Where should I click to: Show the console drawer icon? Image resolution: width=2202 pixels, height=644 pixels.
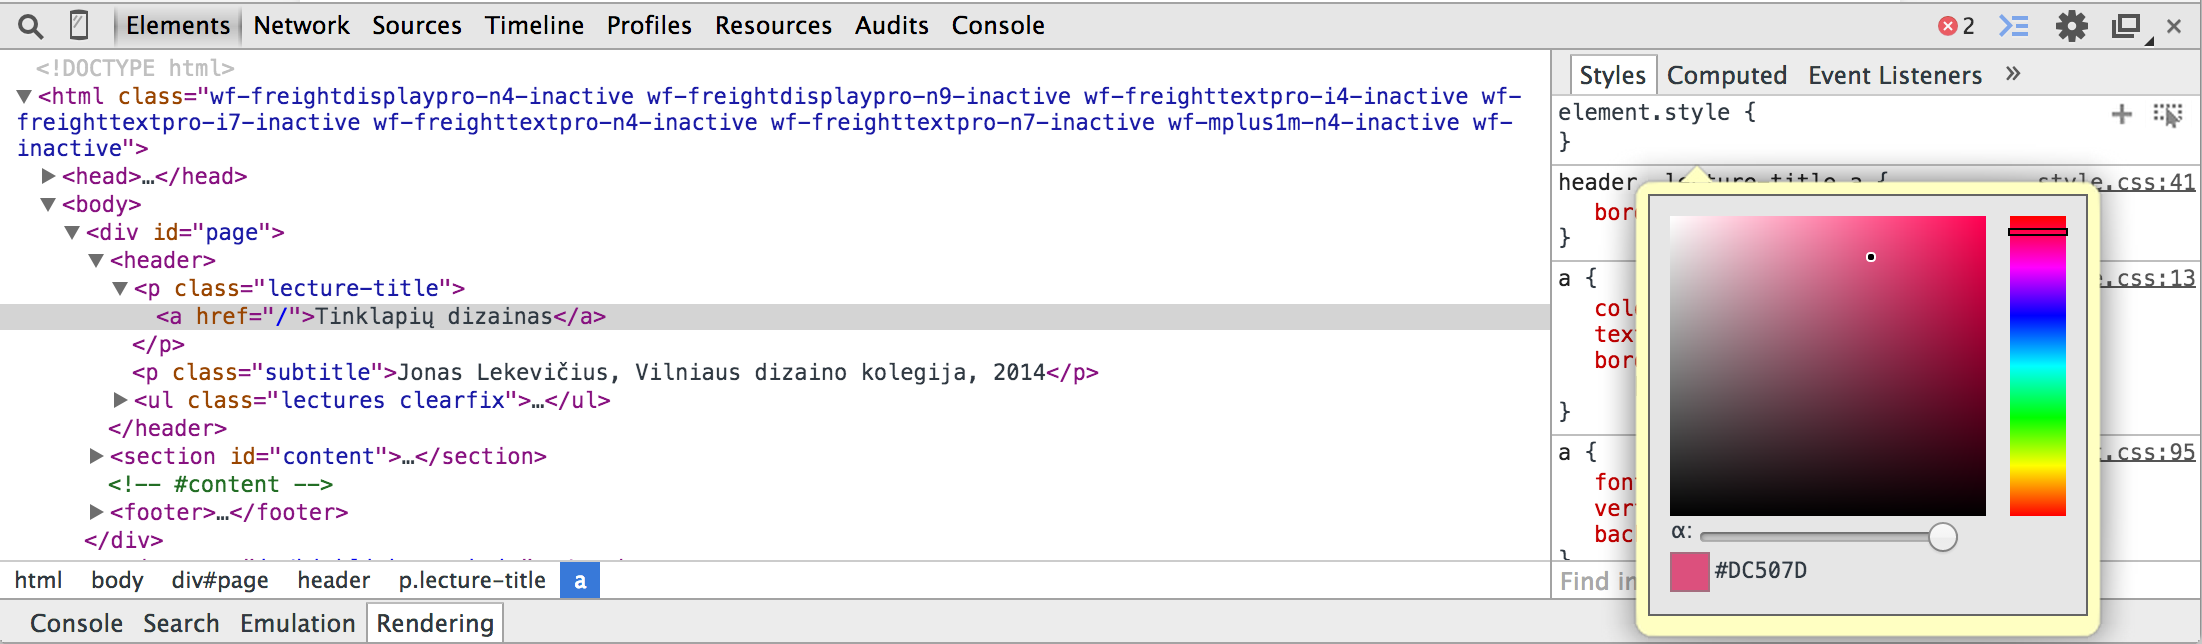click(x=2014, y=26)
